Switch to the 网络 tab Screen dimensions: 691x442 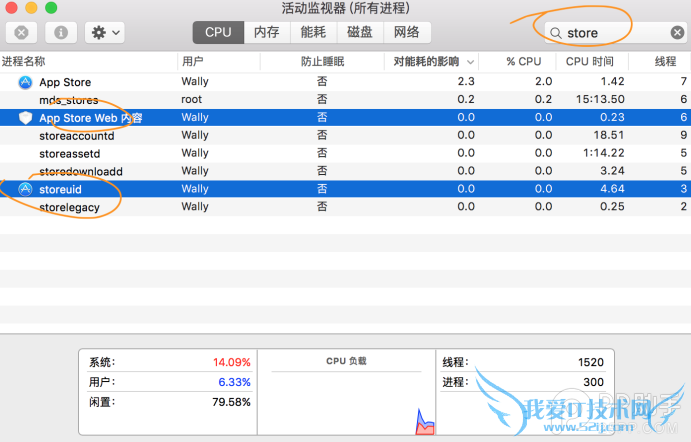407,32
